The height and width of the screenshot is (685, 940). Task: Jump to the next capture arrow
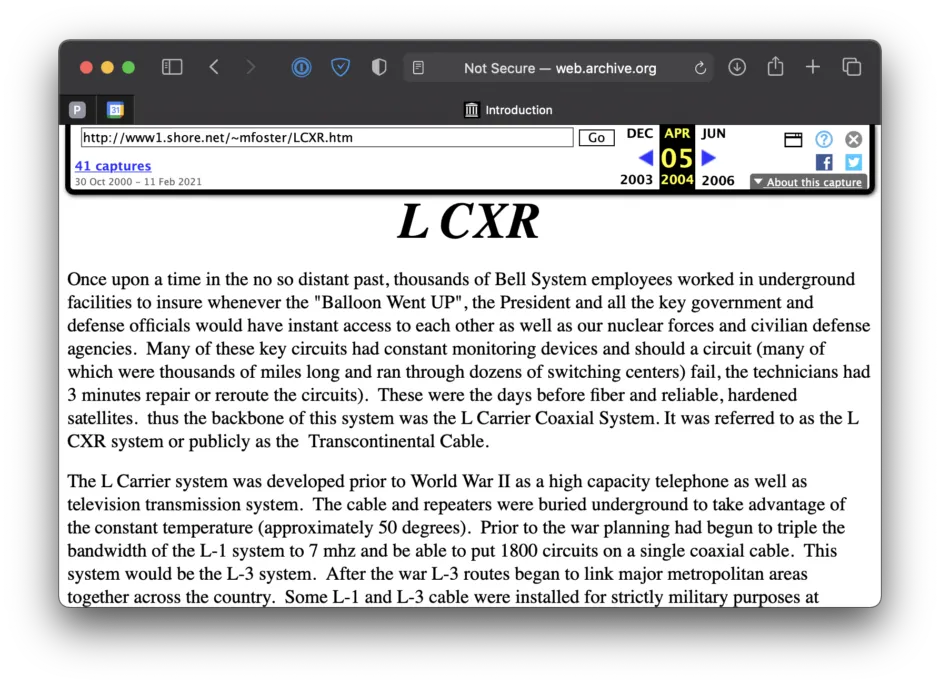(x=709, y=158)
